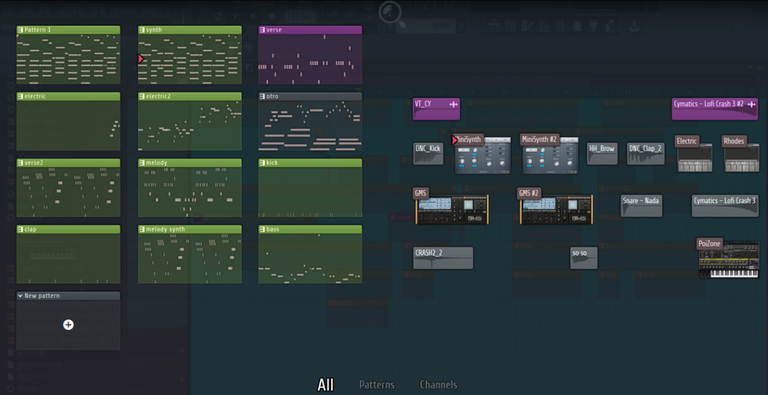Pick the PoiZone synth channel

[728, 258]
